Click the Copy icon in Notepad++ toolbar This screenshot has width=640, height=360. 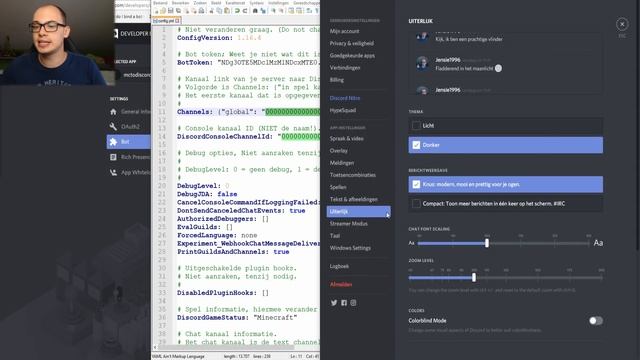[x=219, y=11]
